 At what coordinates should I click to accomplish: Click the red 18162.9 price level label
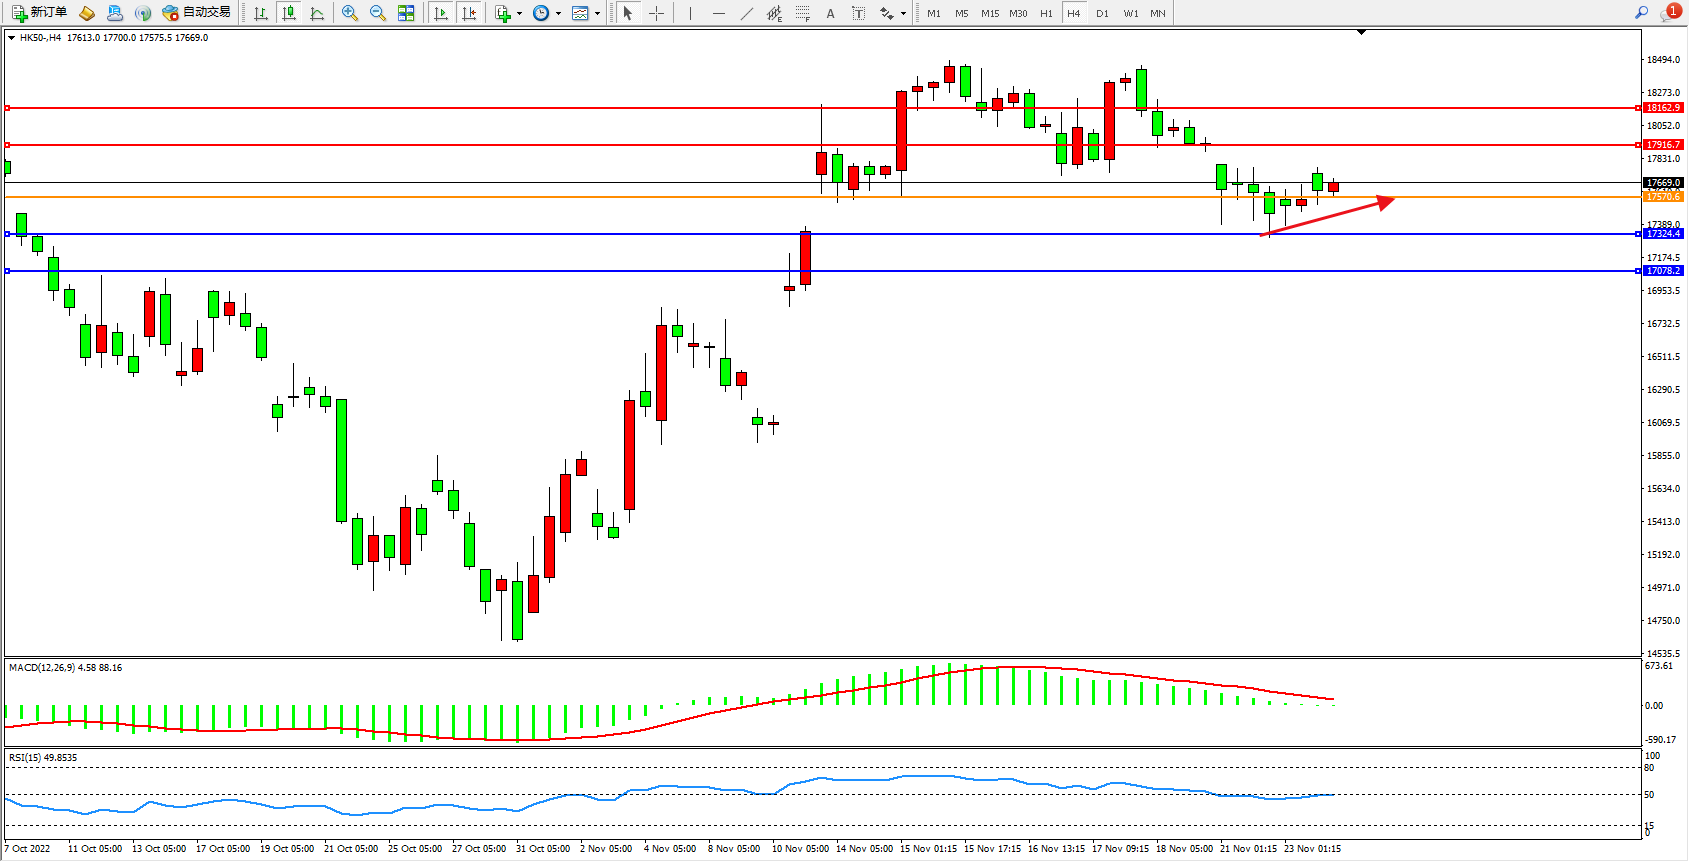[x=1664, y=108]
